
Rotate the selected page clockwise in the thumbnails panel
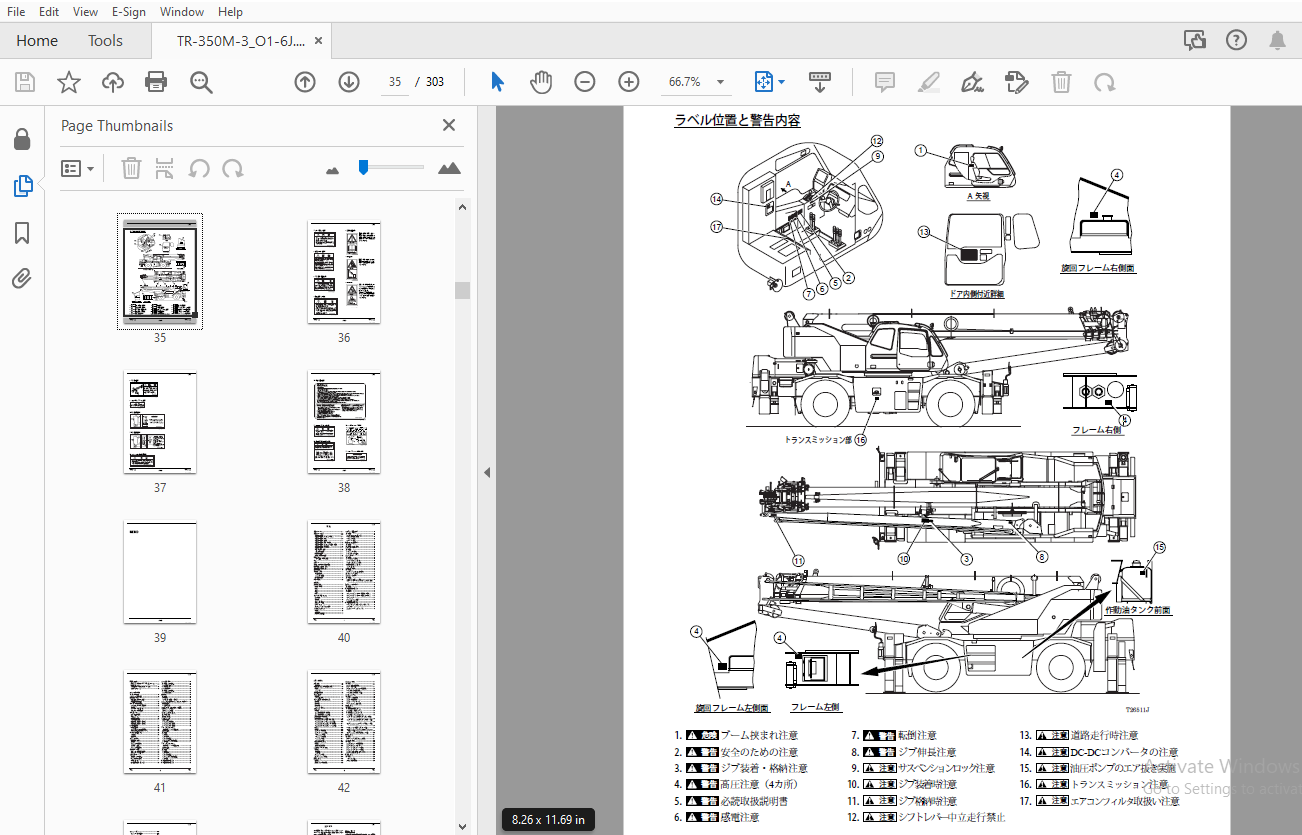tap(233, 168)
